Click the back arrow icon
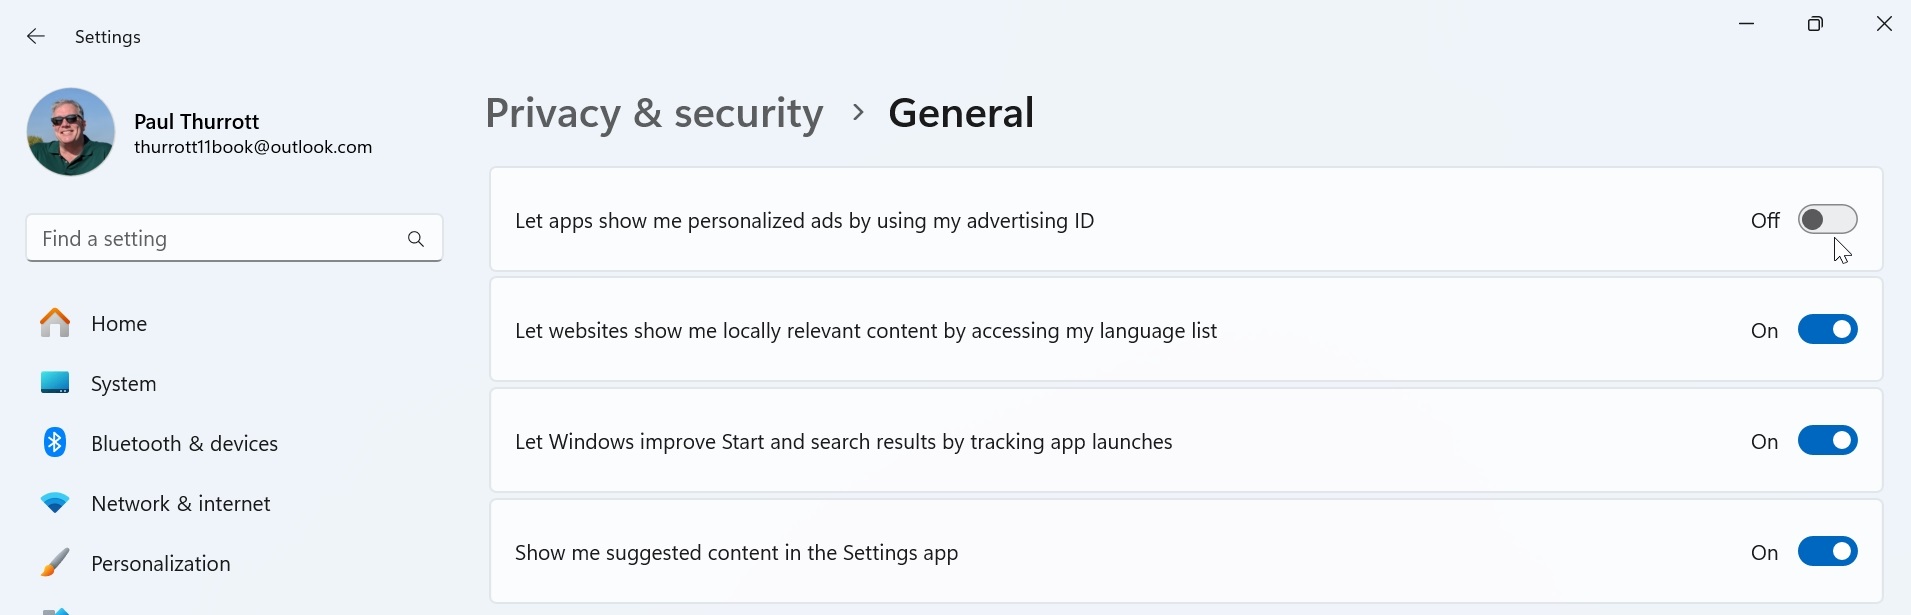The width and height of the screenshot is (1911, 615). pos(36,37)
